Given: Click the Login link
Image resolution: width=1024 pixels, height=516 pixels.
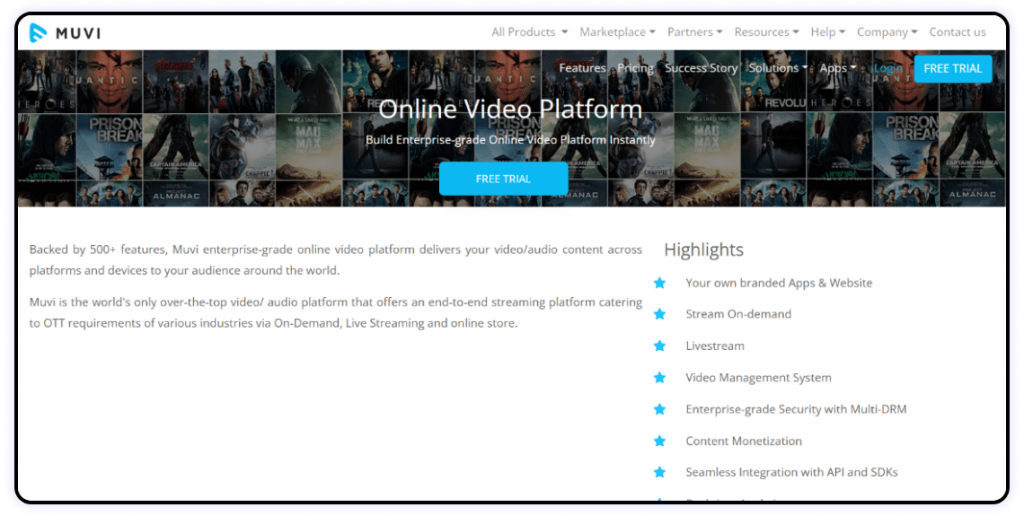Looking at the screenshot, I should pyautogui.click(x=888, y=68).
